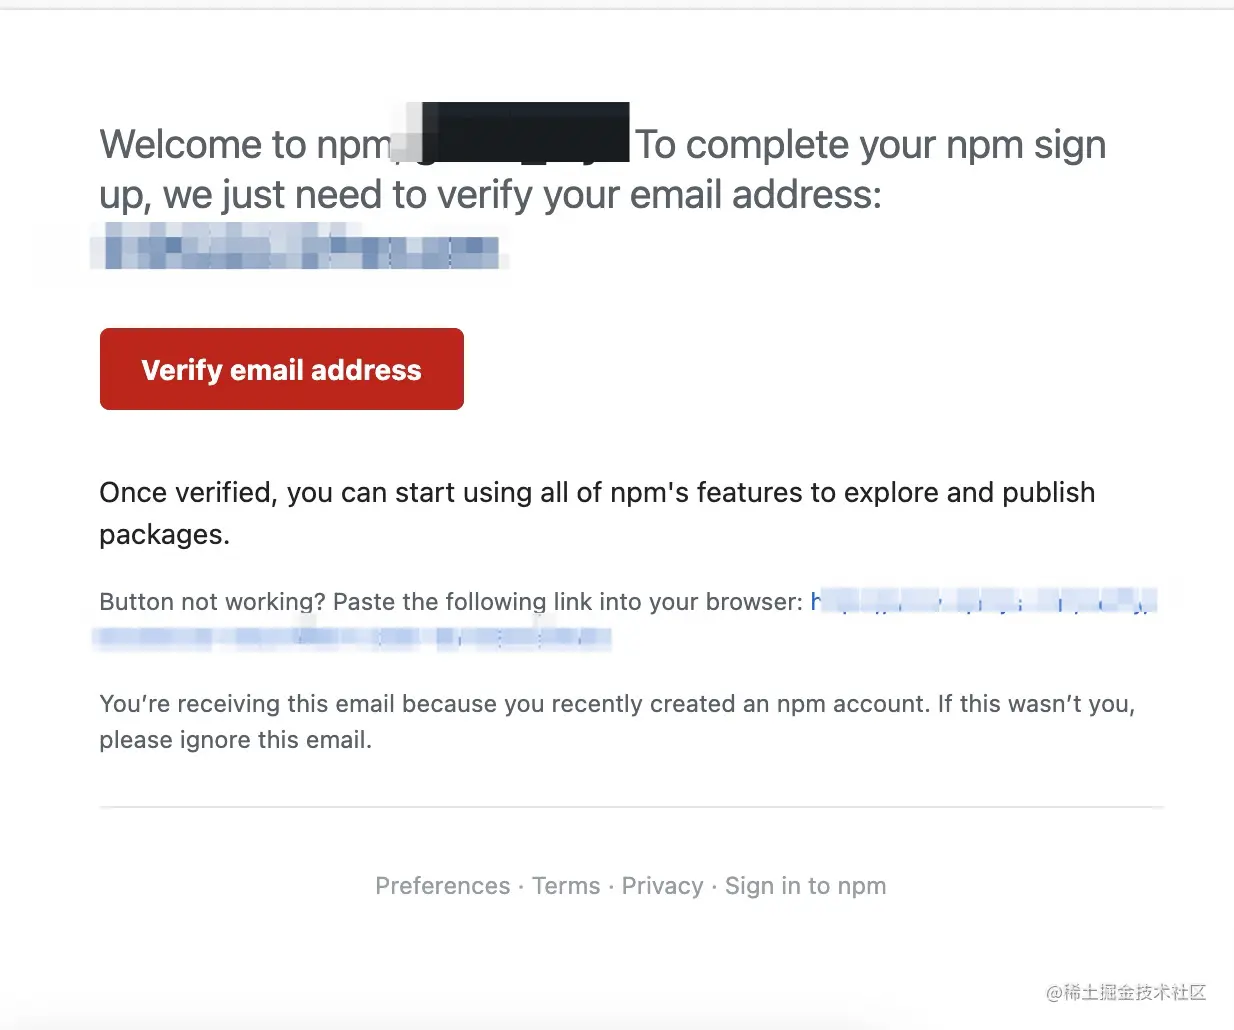Click the 稀土掘金技术社区 watermark
The height and width of the screenshot is (1030, 1234).
point(1126,992)
